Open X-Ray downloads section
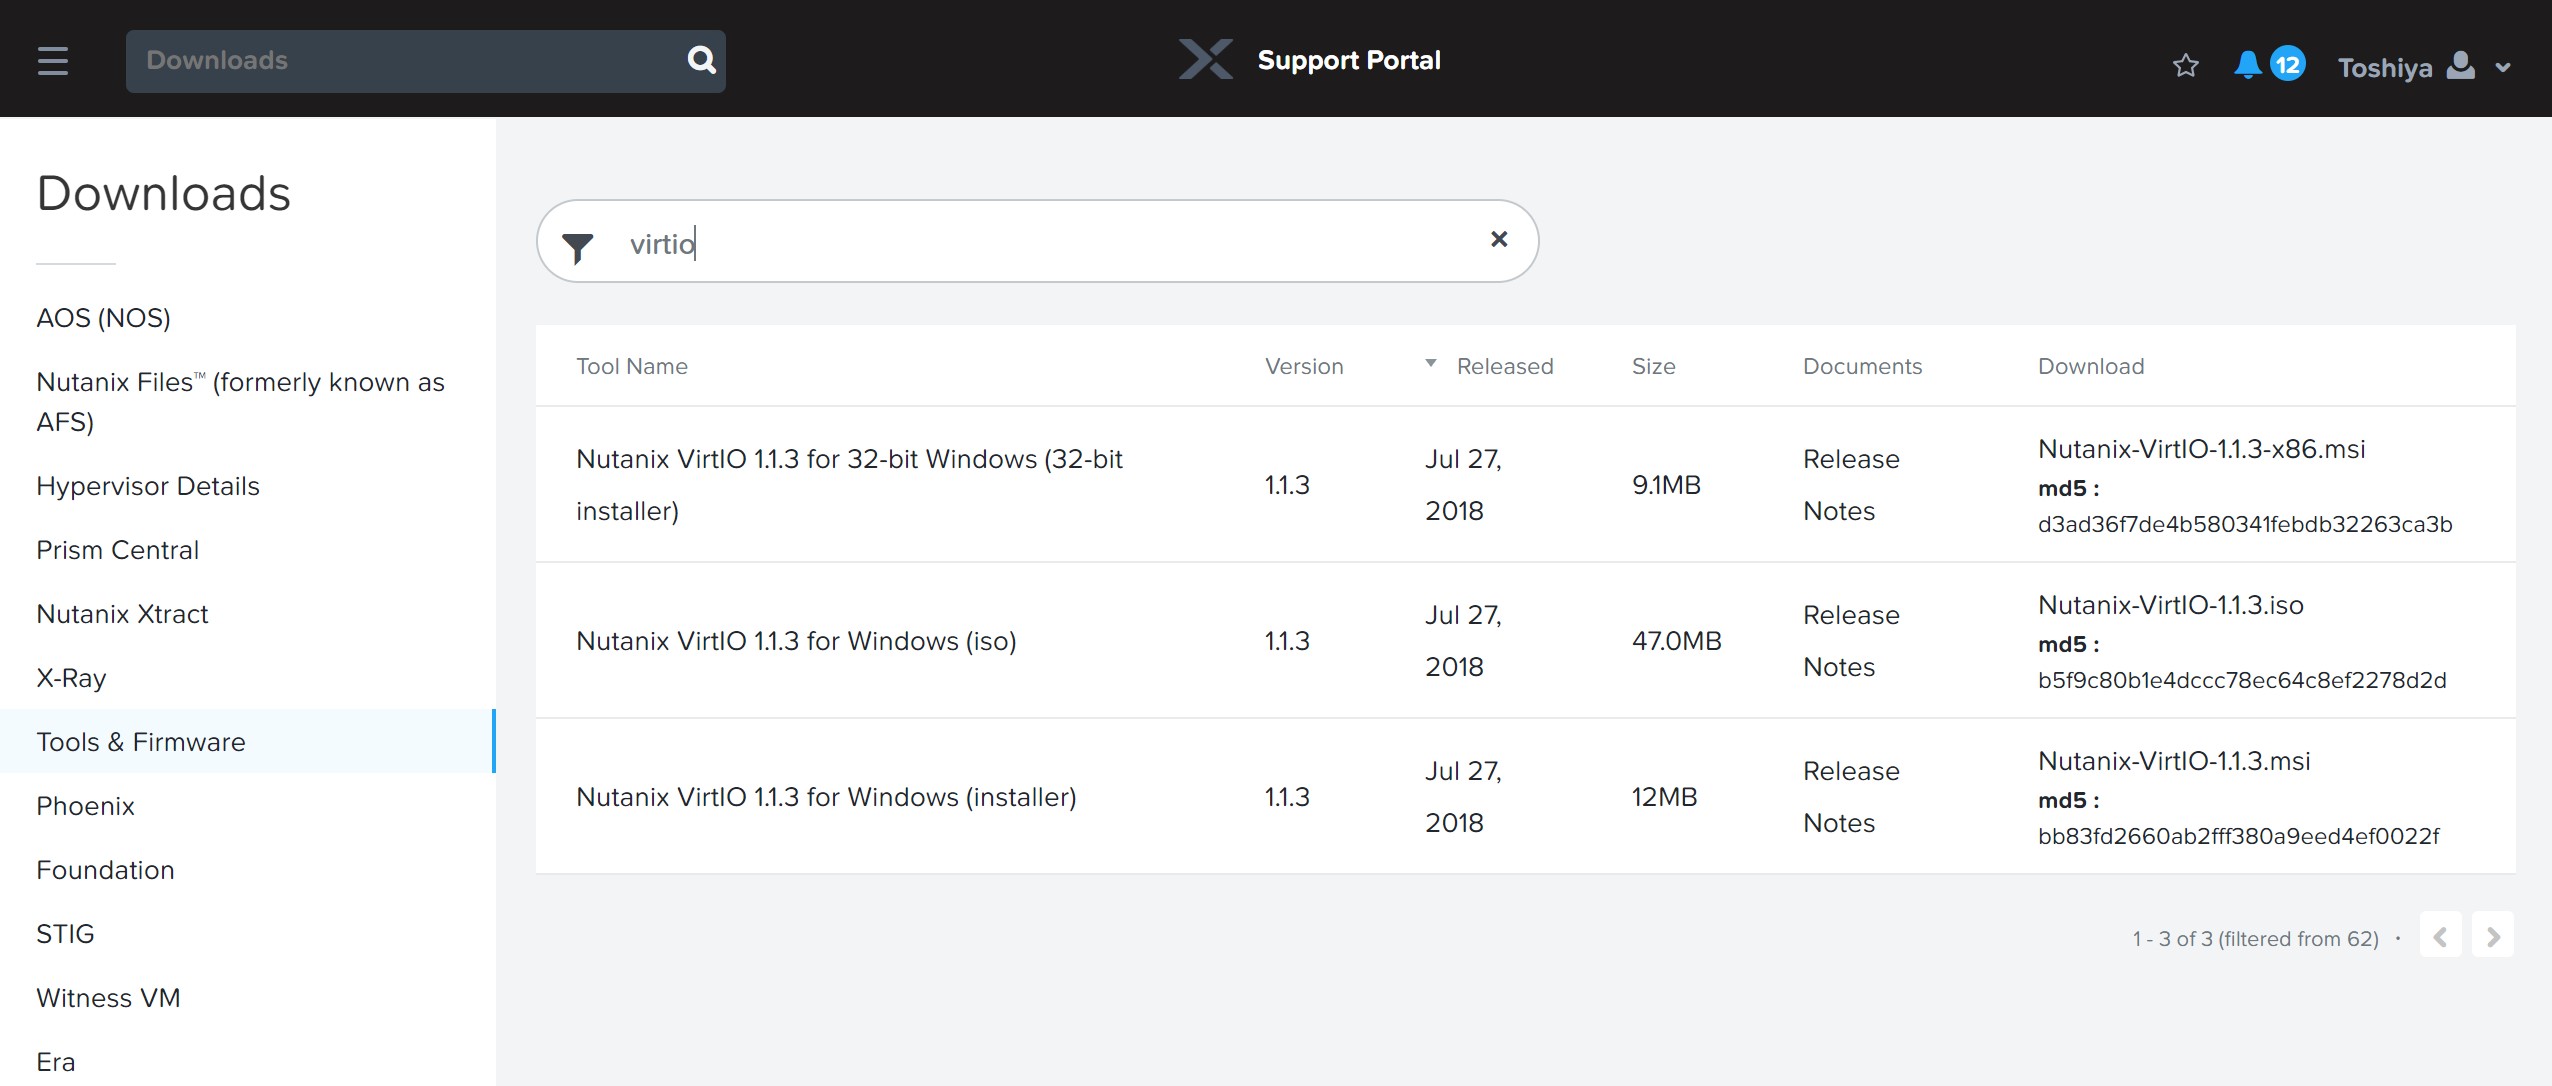The image size is (2552, 1086). point(71,678)
